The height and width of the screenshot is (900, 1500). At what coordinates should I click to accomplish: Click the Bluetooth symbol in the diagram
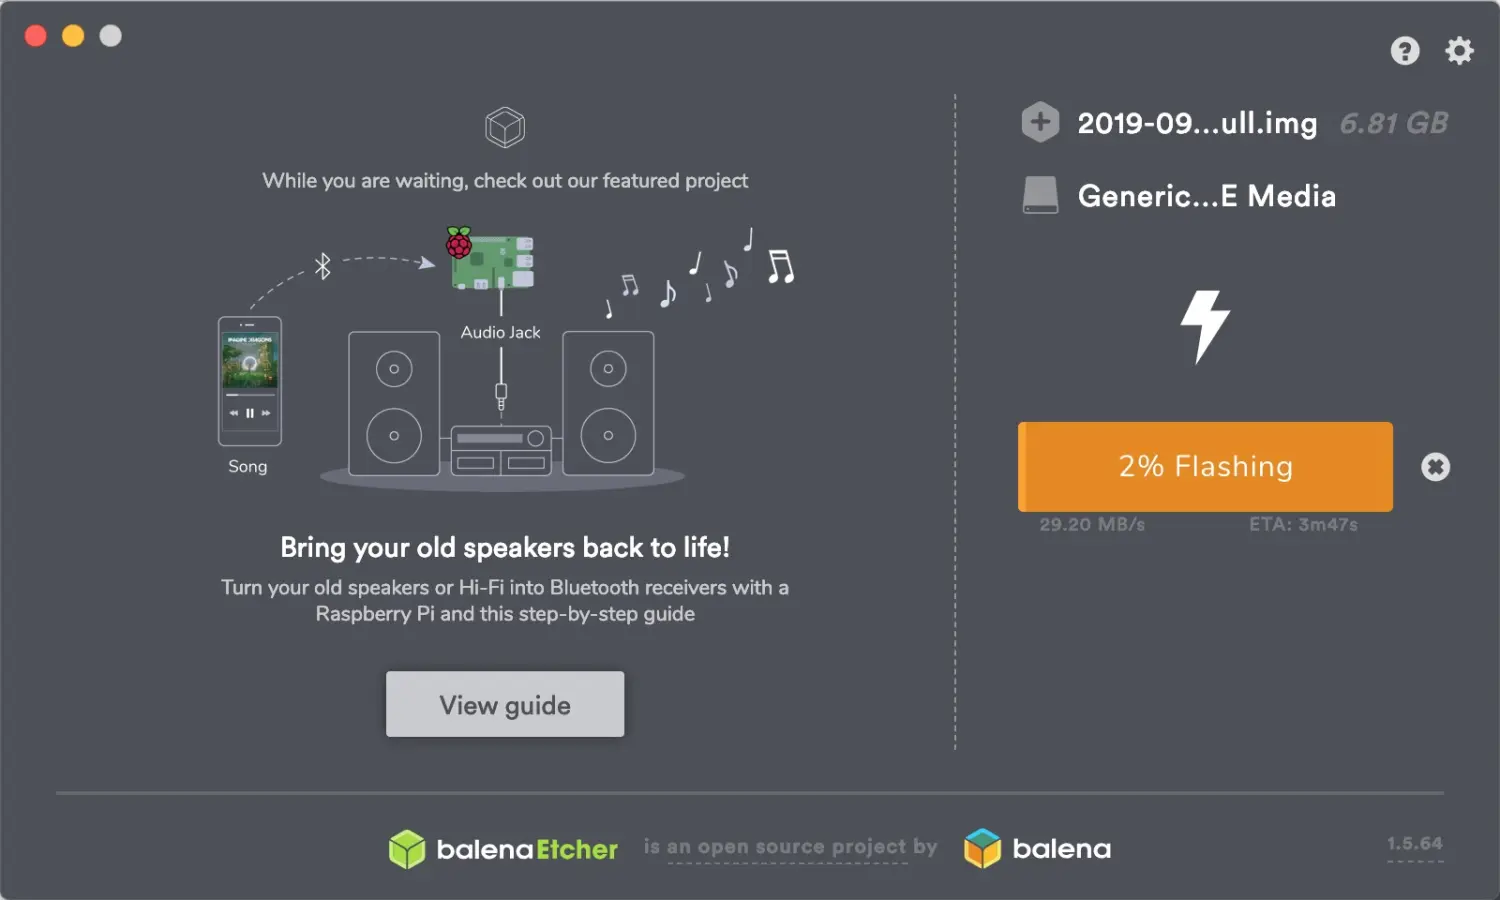tap(322, 266)
